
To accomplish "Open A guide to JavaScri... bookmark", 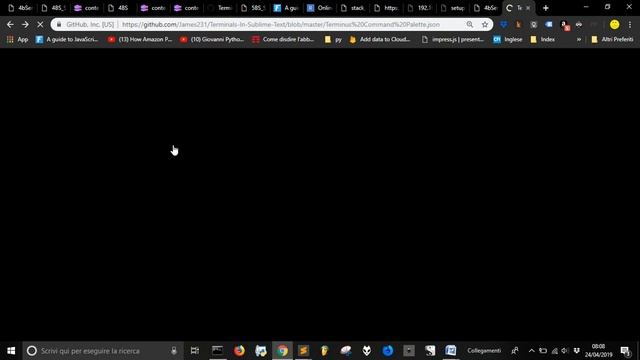I will 67,39.
